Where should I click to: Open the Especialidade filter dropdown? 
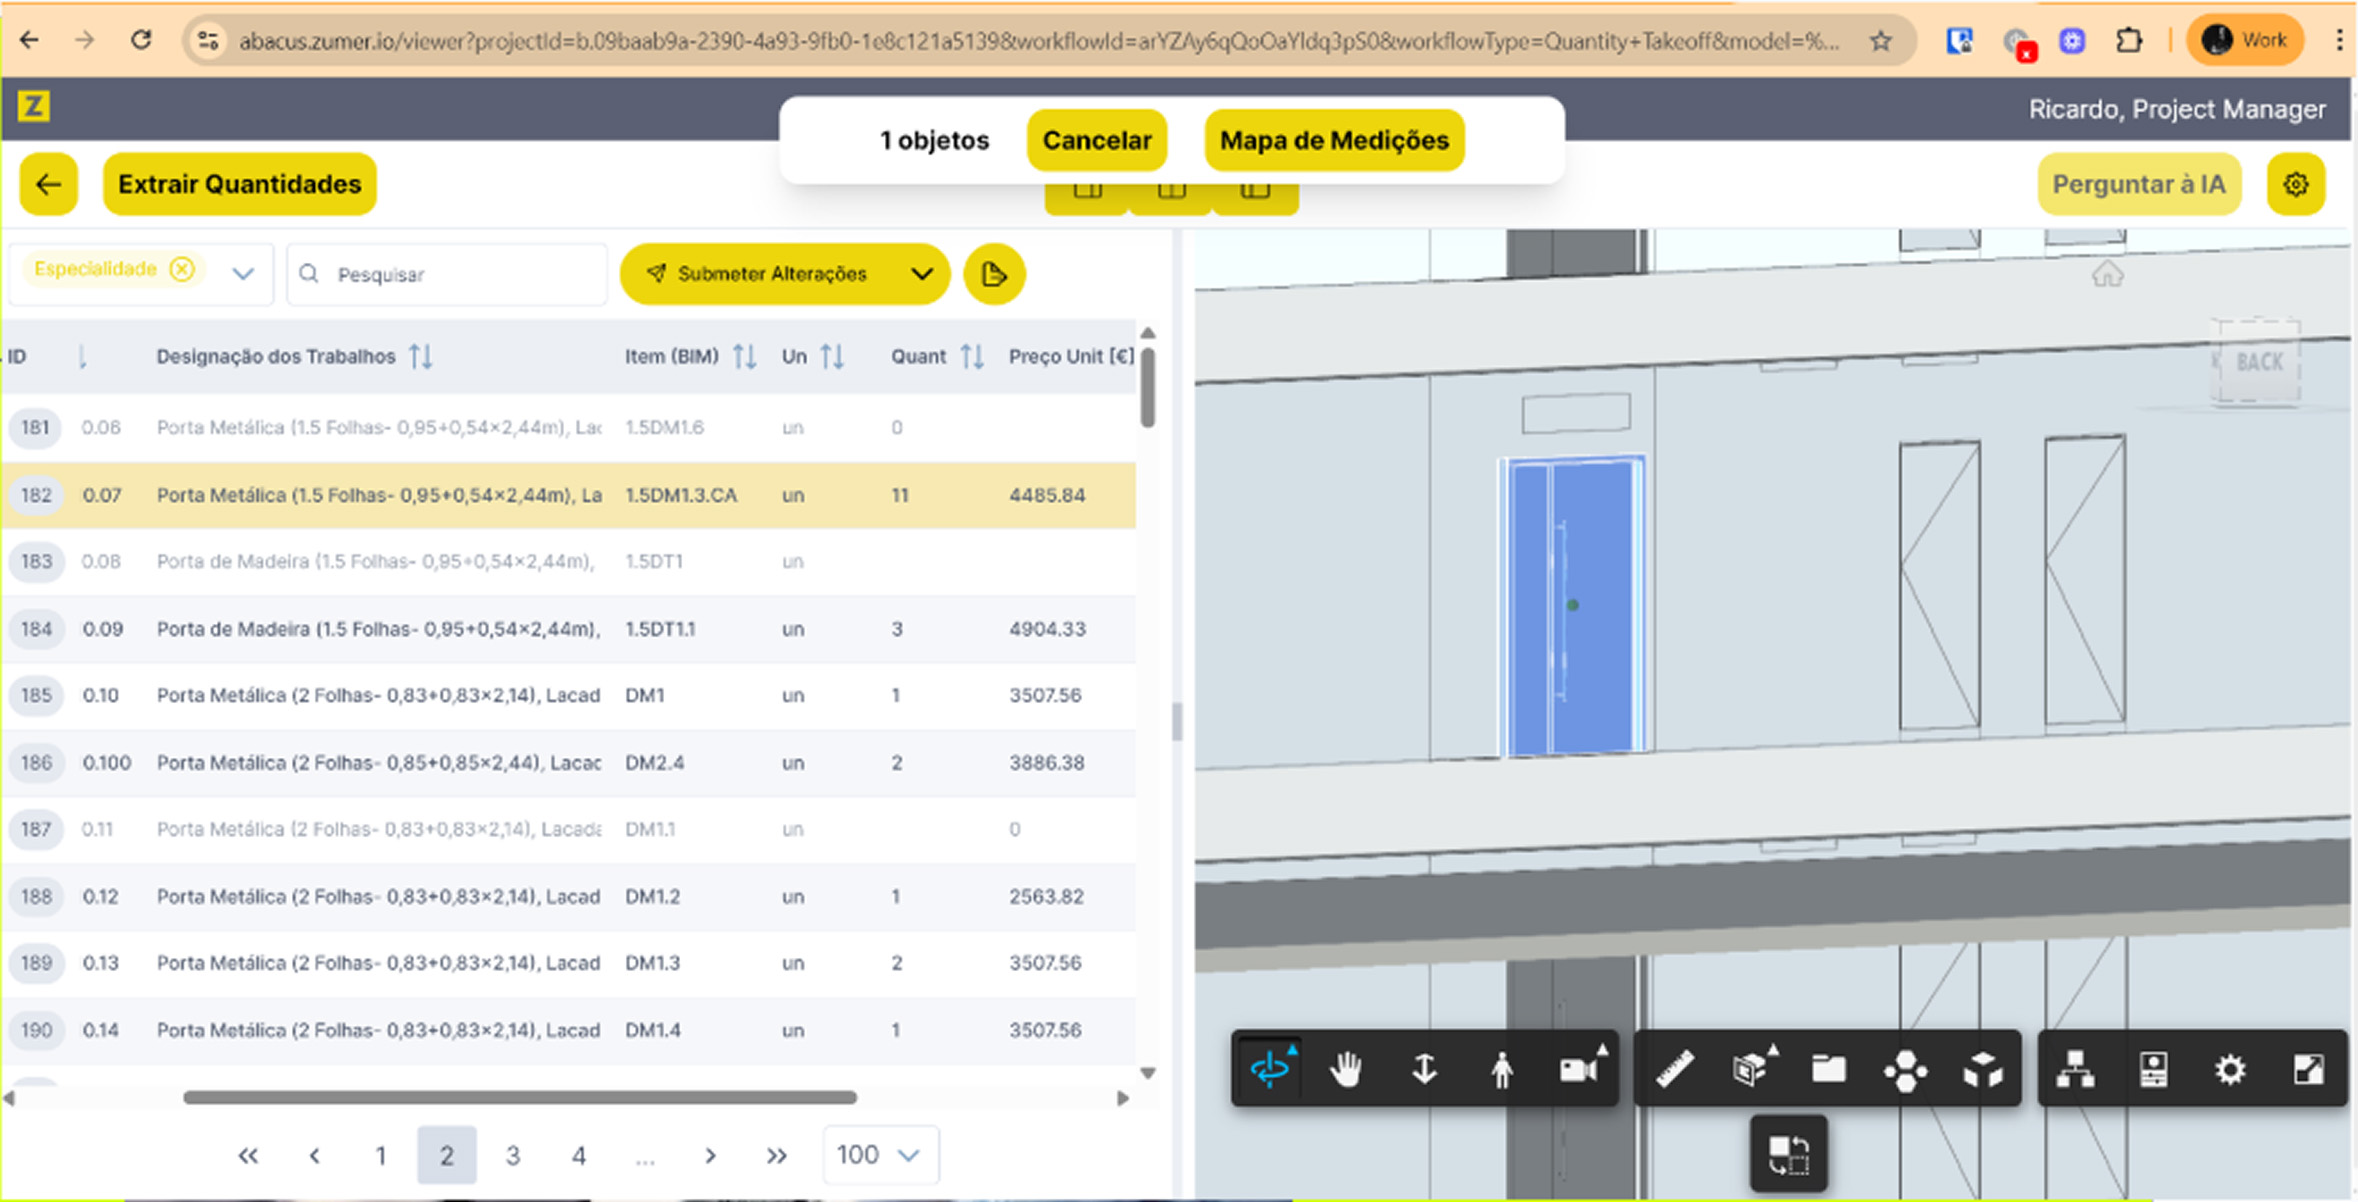pos(243,273)
